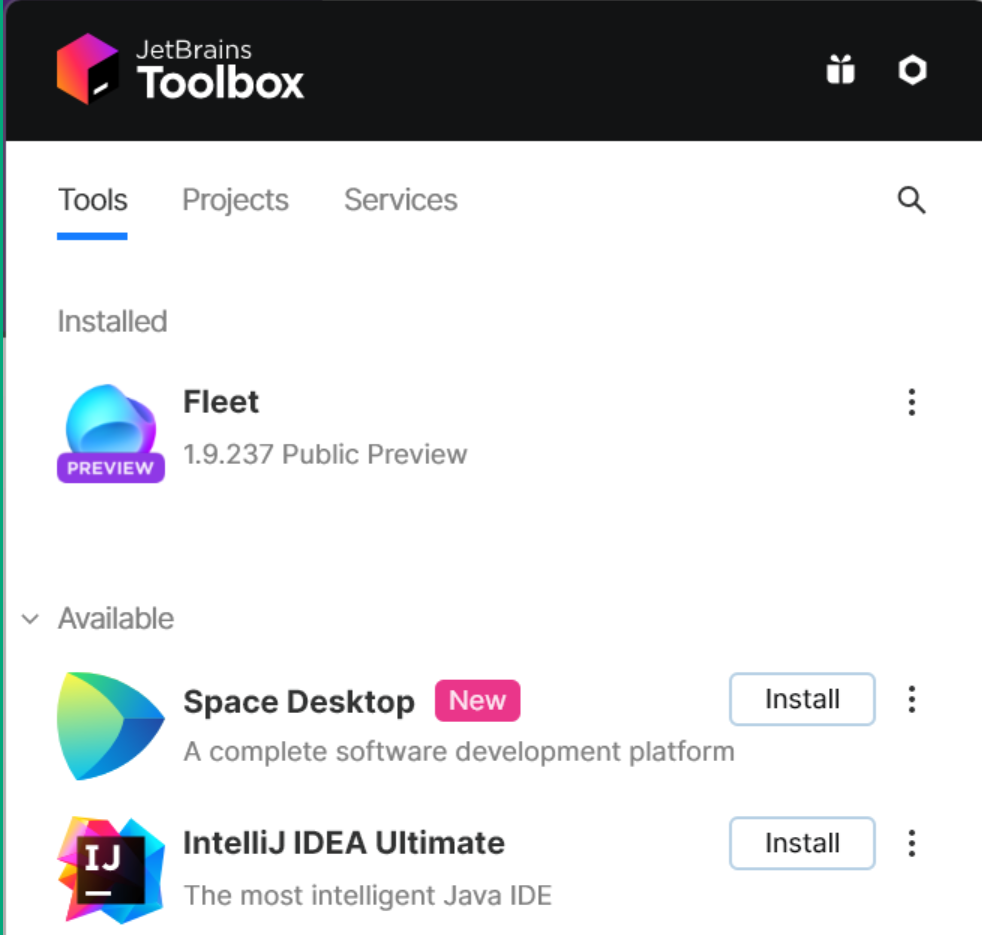Click the pink New badge
The height and width of the screenshot is (935, 982).
(477, 700)
